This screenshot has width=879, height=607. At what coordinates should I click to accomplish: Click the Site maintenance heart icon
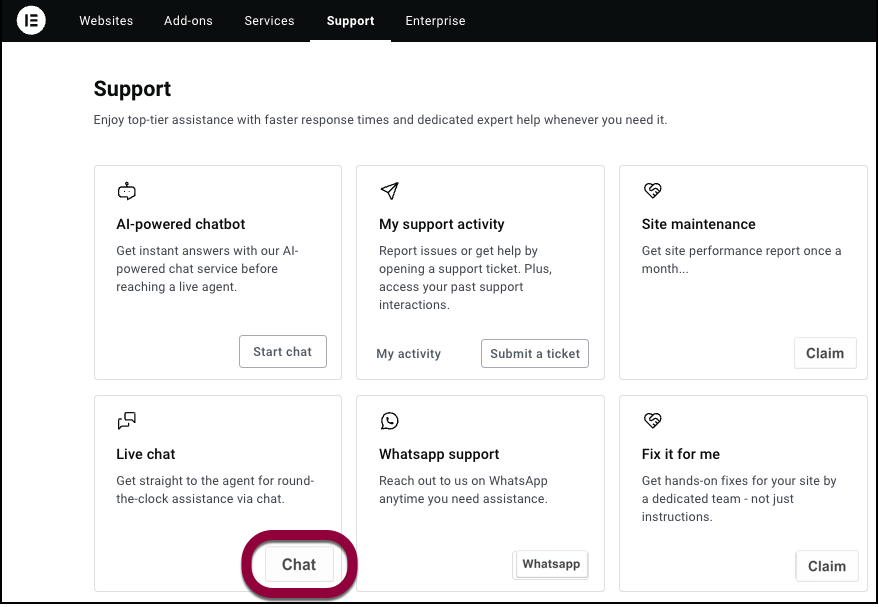coord(652,191)
